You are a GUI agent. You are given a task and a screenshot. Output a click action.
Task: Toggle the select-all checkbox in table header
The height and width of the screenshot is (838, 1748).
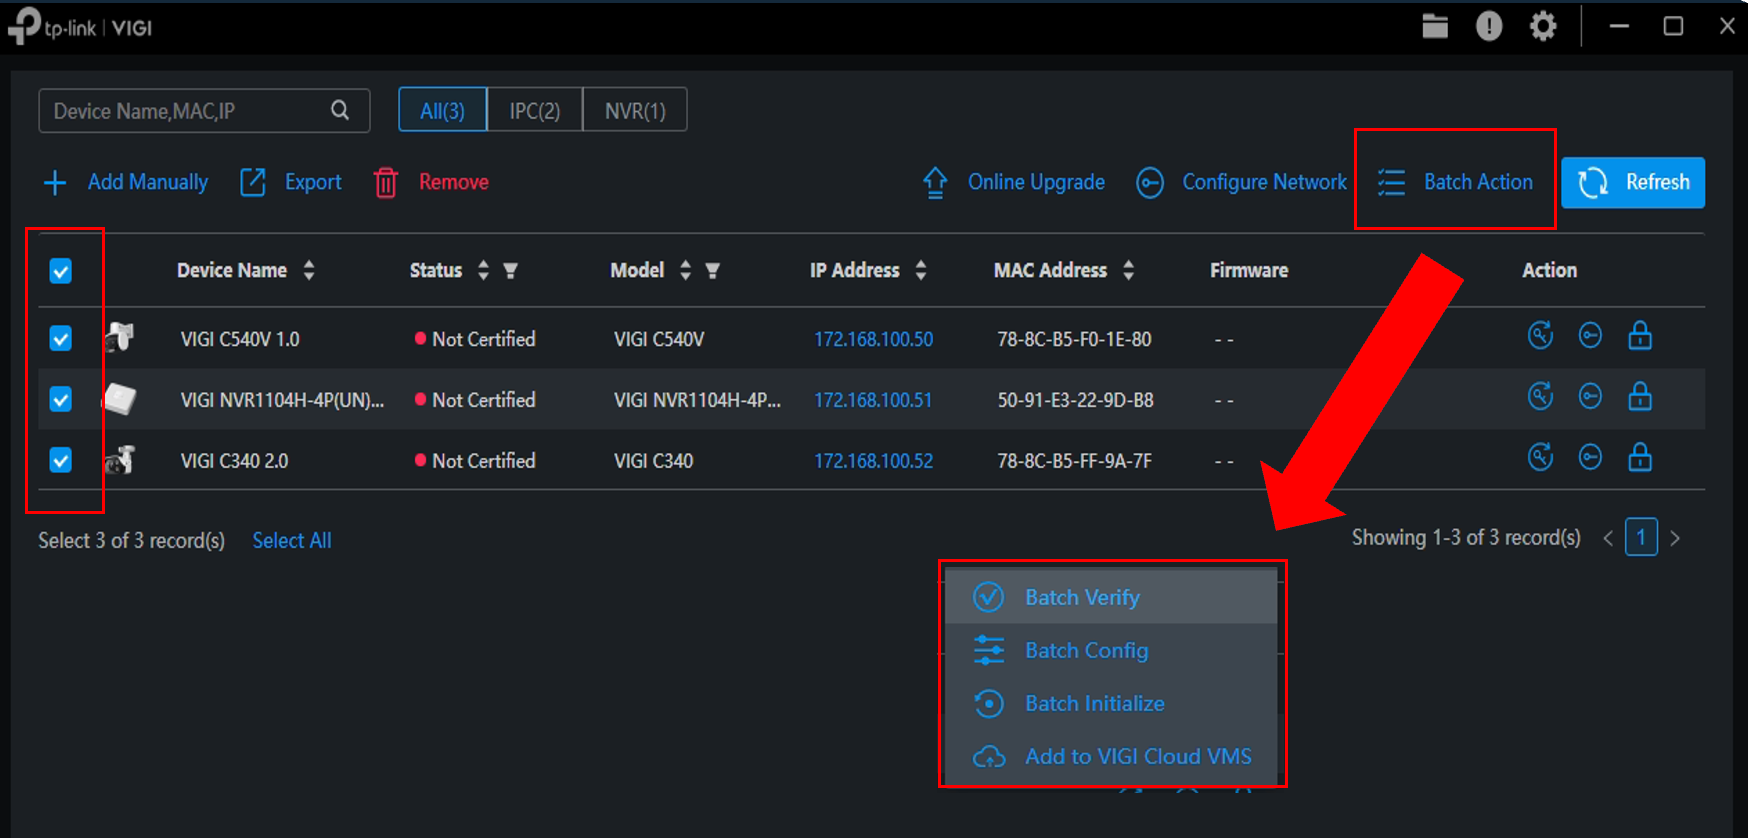pos(61,271)
